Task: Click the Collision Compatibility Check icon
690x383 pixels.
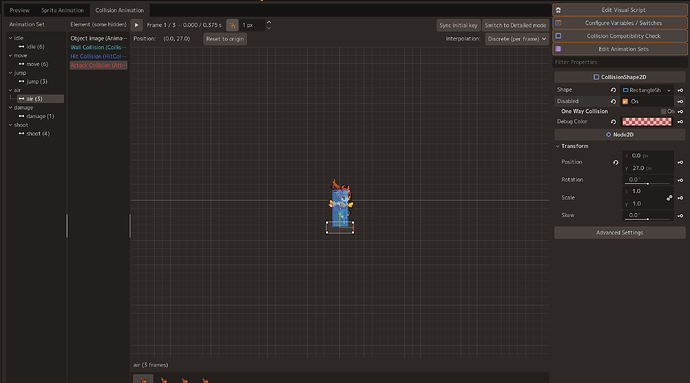Action: coord(558,36)
